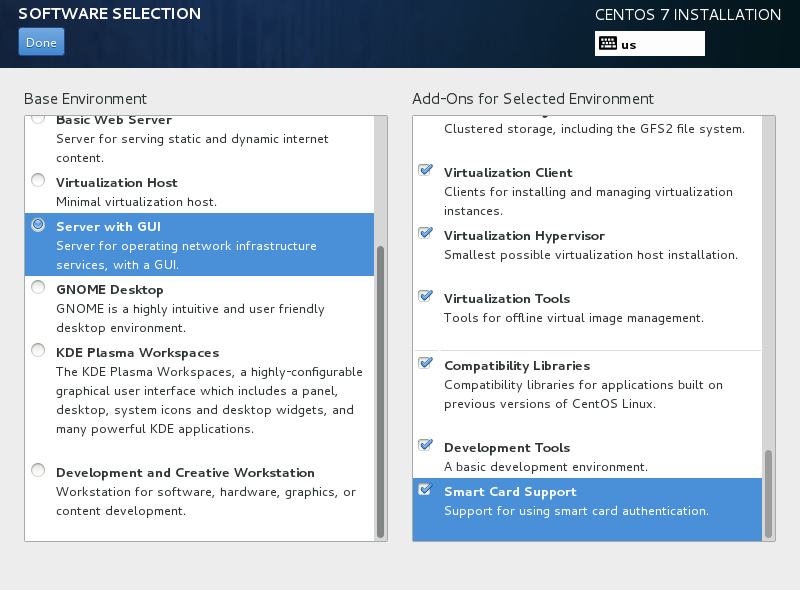Toggle the Development Tools checkbox
The height and width of the screenshot is (590, 800).
click(x=425, y=446)
